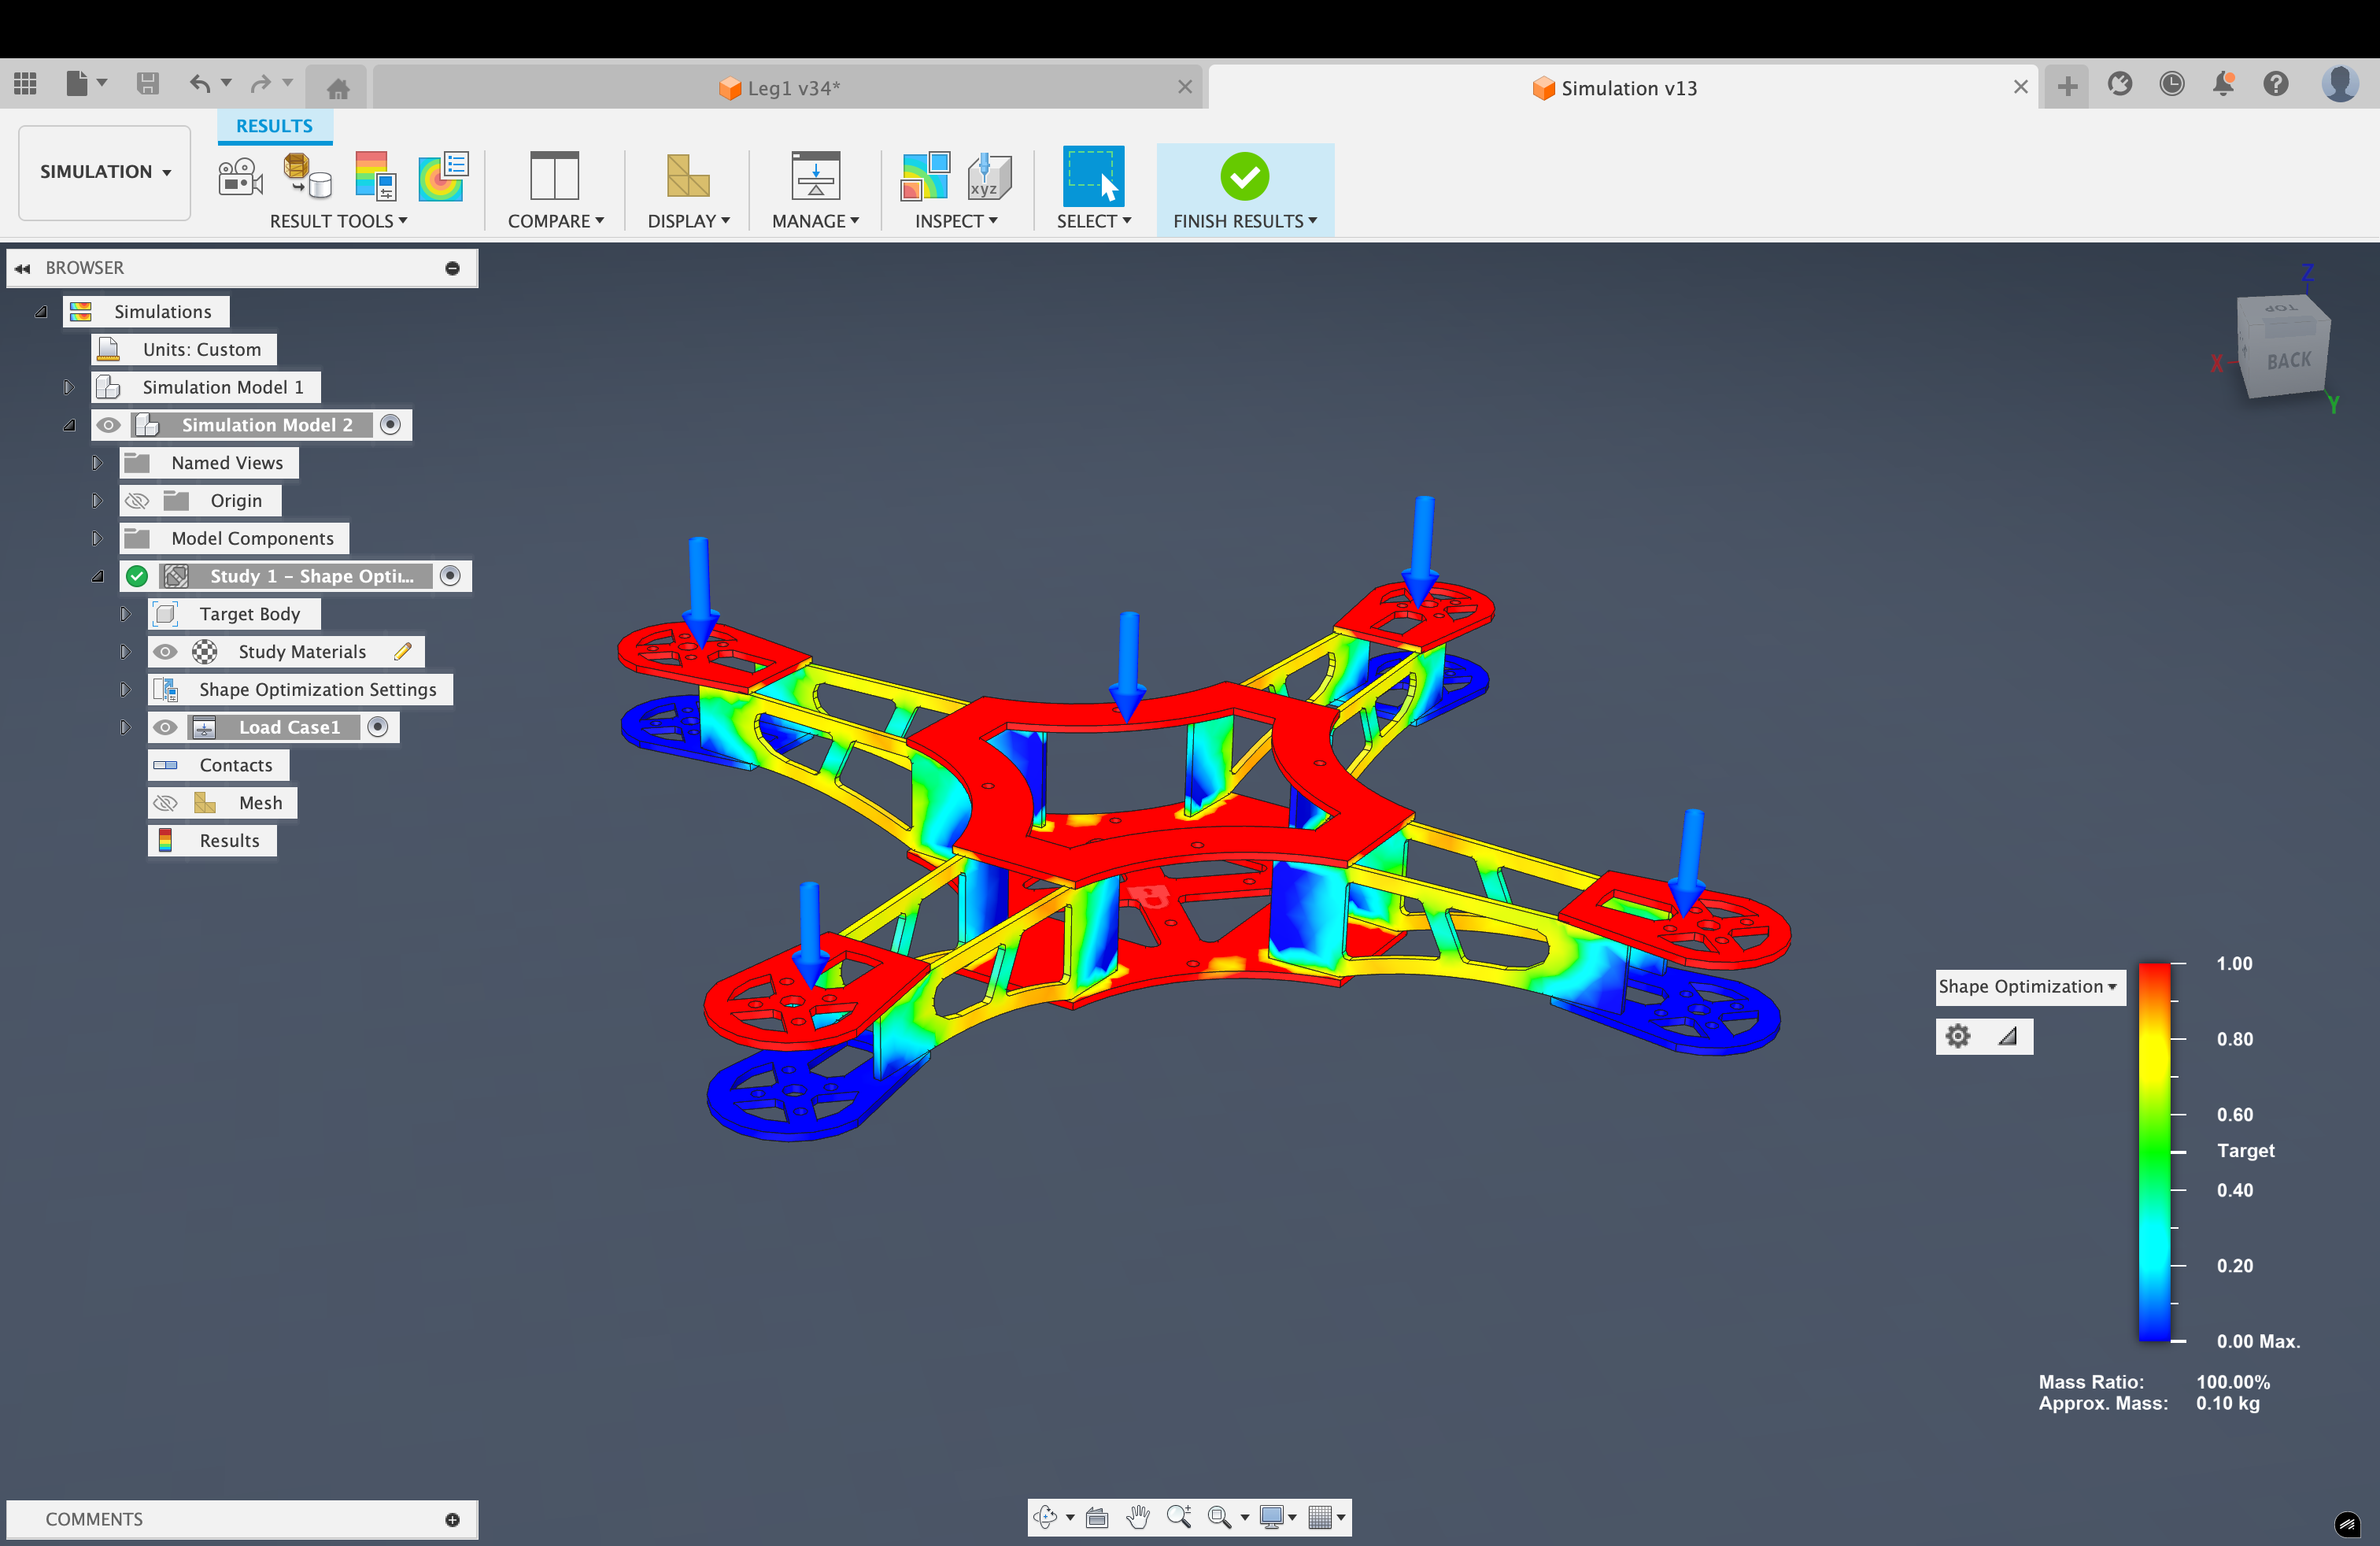
Task: Open the Compare results icon
Action: point(554,177)
